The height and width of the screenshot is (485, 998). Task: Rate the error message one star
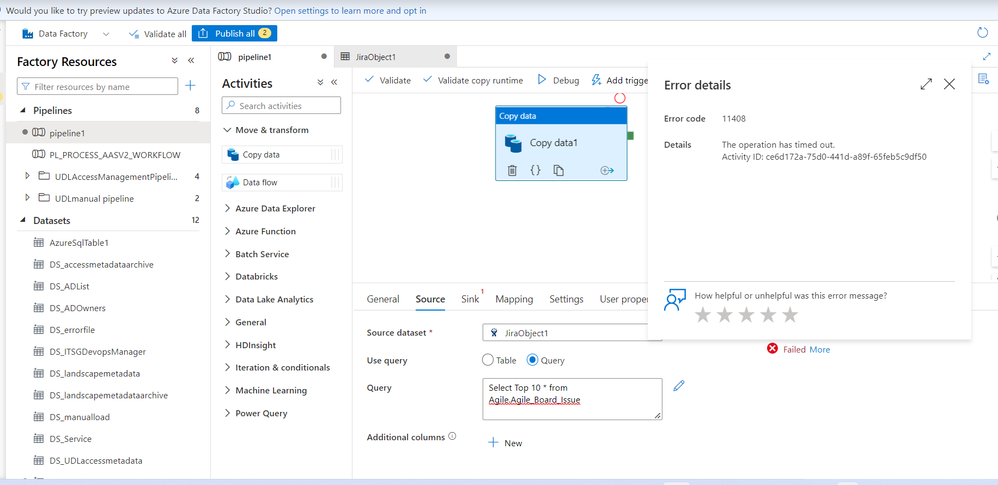[x=703, y=314]
